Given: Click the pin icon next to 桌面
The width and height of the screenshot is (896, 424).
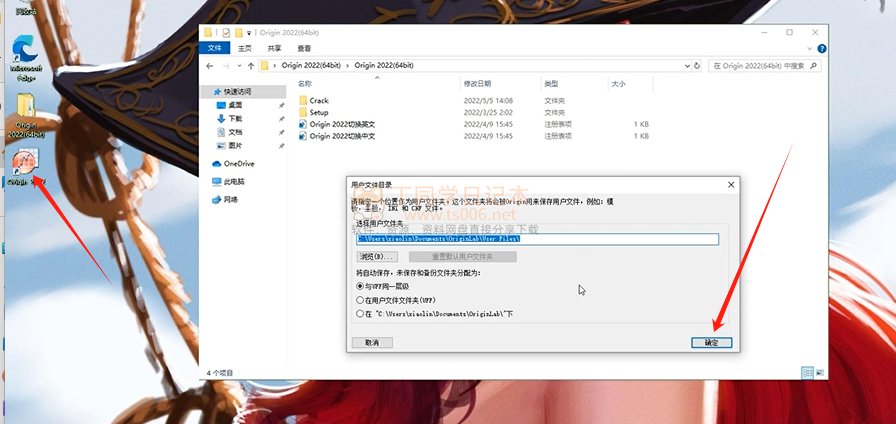Looking at the screenshot, I should (281, 106).
